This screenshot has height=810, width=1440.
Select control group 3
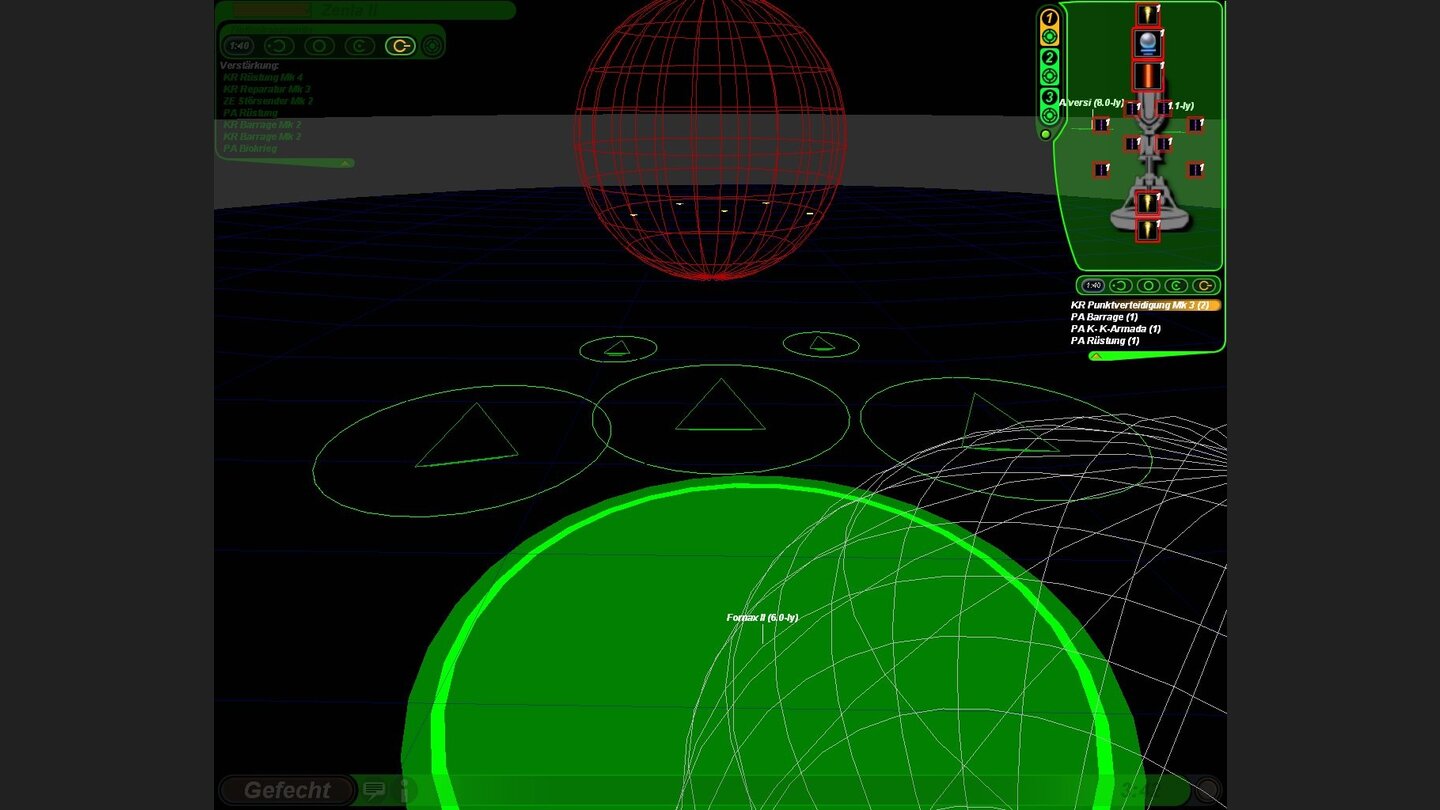1049,97
